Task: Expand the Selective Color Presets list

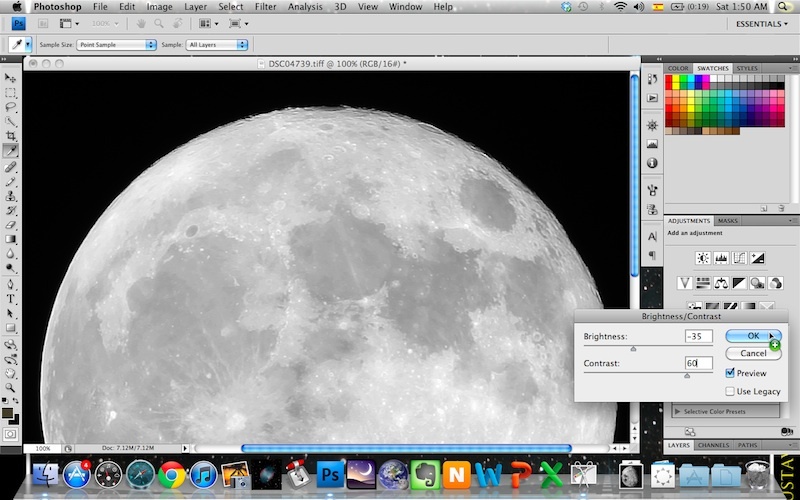Action: [x=679, y=411]
